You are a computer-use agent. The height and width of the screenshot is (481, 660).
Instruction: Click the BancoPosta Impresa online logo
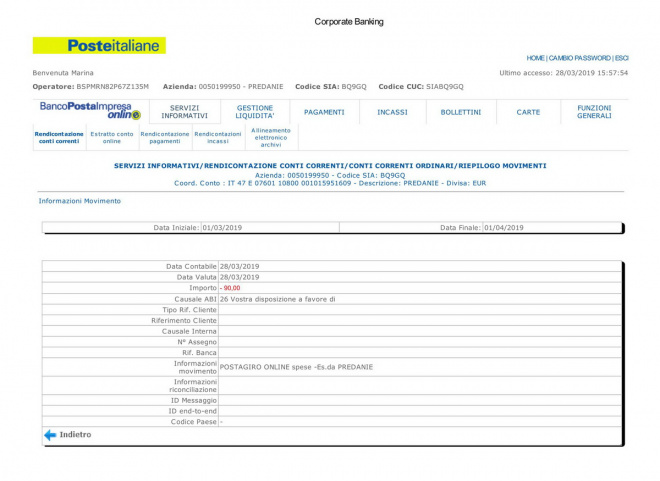point(89,111)
